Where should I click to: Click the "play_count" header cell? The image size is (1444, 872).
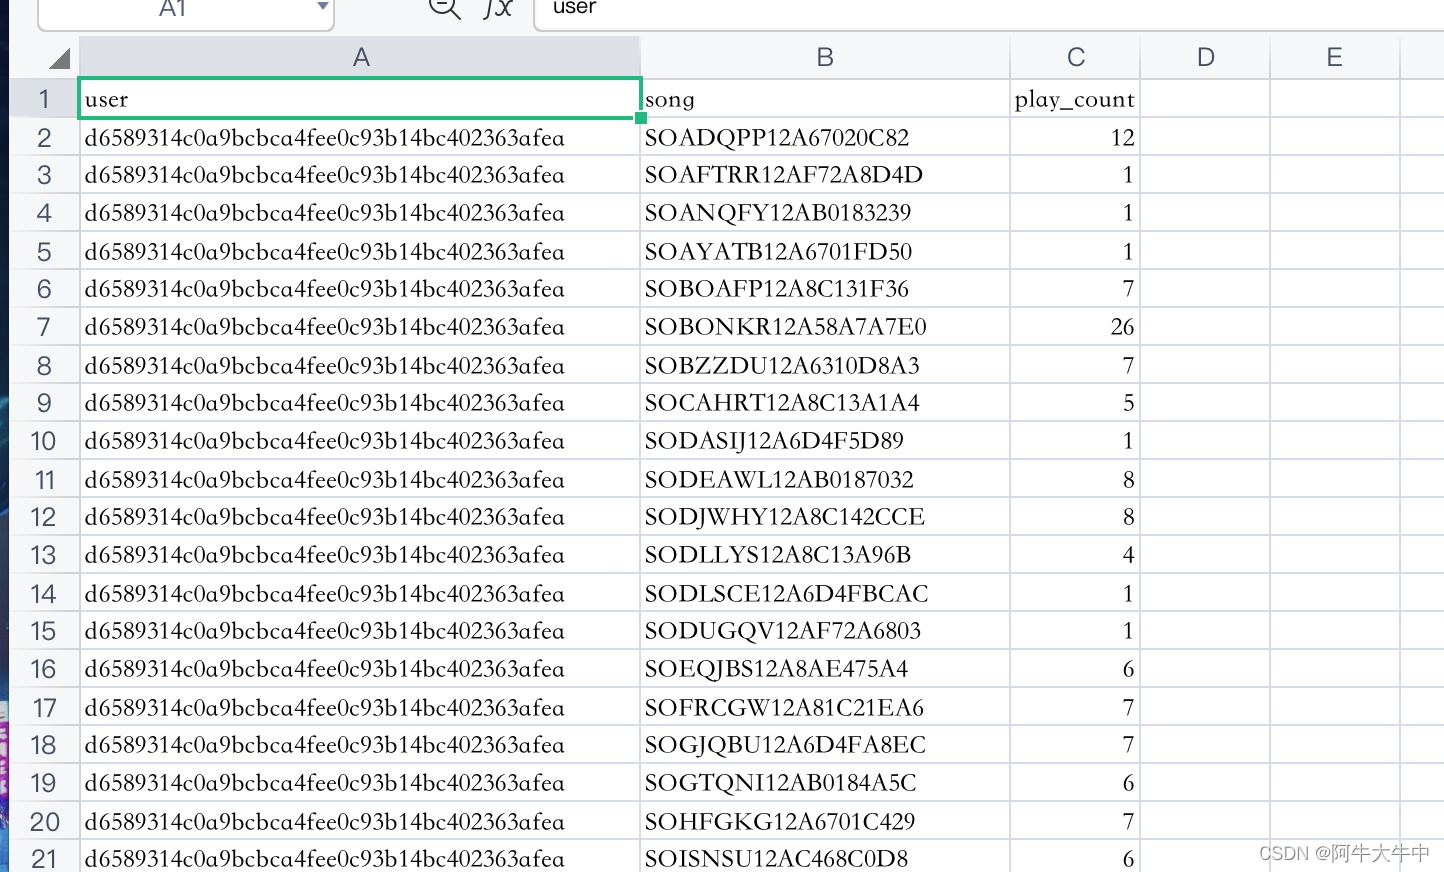[x=1075, y=99]
